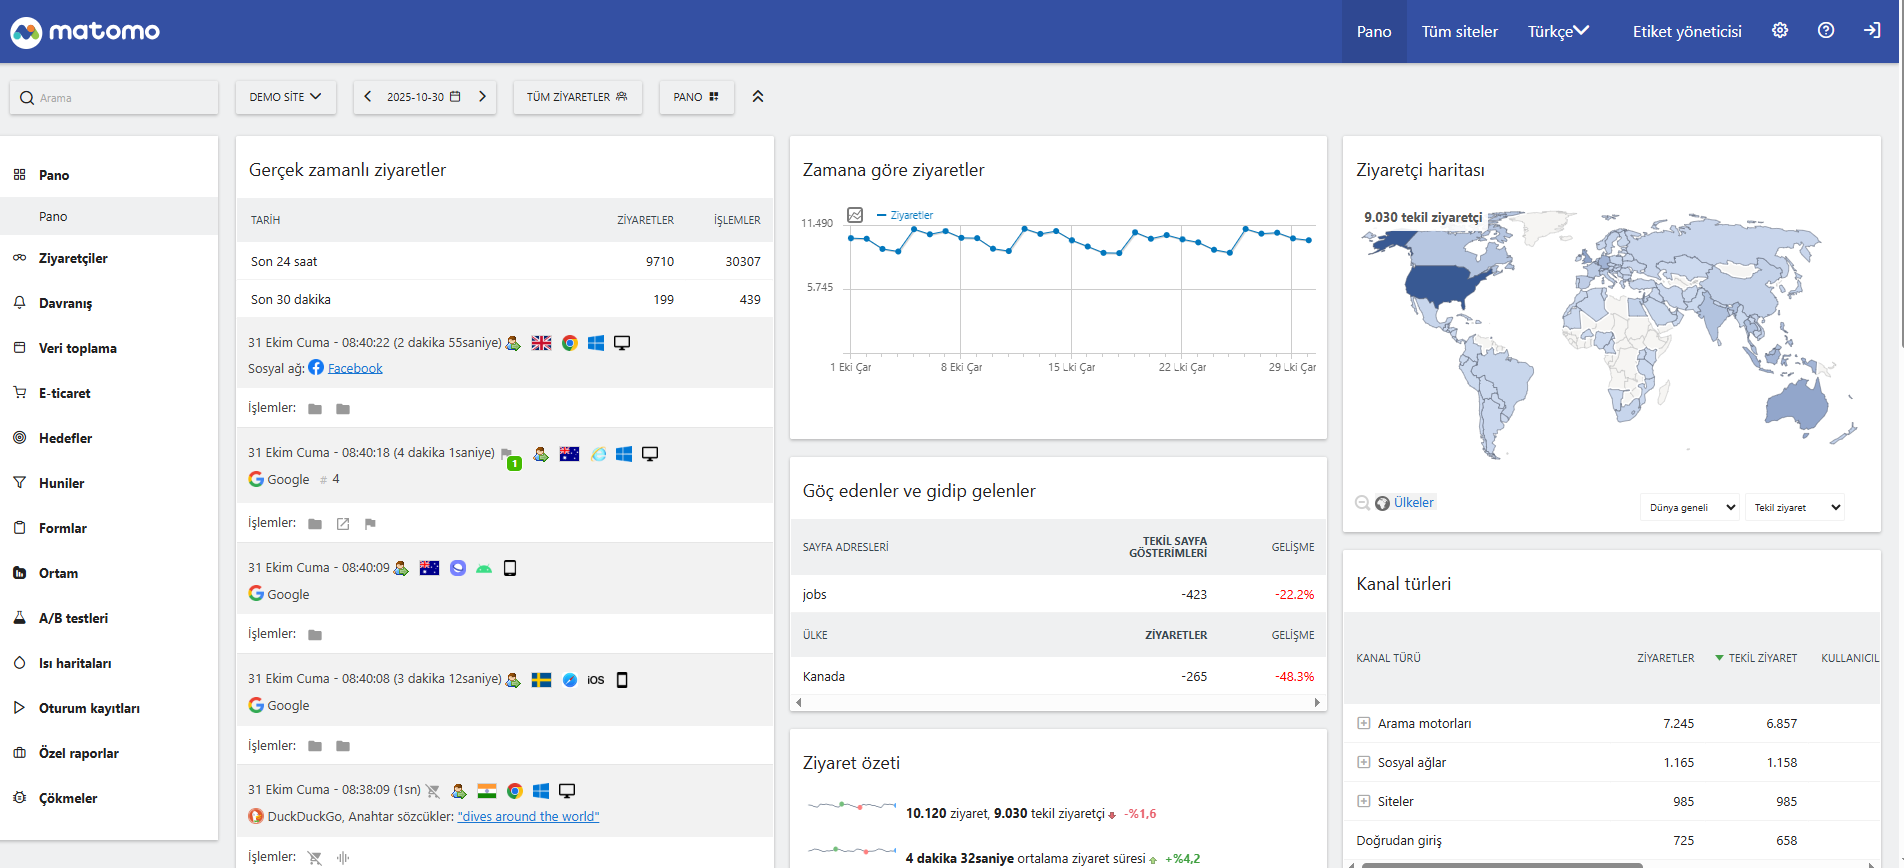Open the Dünya geneli map dropdown
This screenshot has height=868, width=1904.
(x=1690, y=508)
